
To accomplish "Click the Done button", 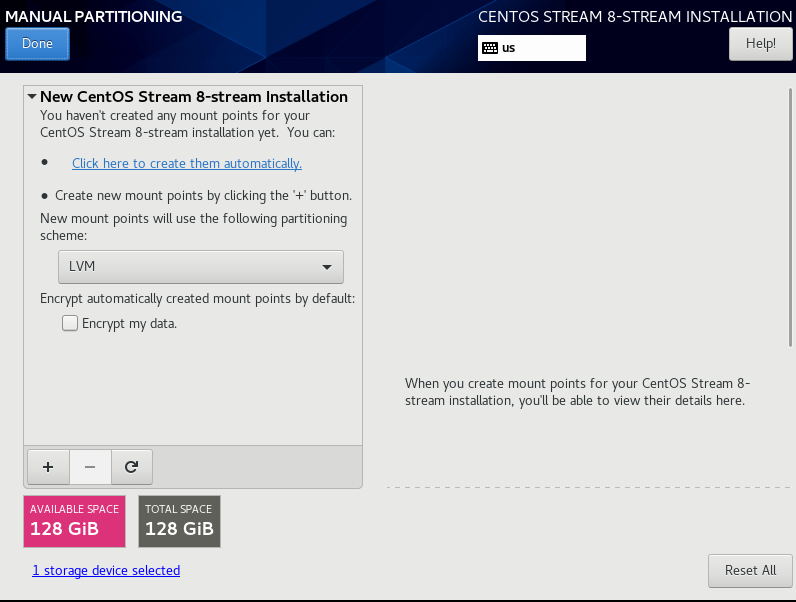I will coord(38,44).
